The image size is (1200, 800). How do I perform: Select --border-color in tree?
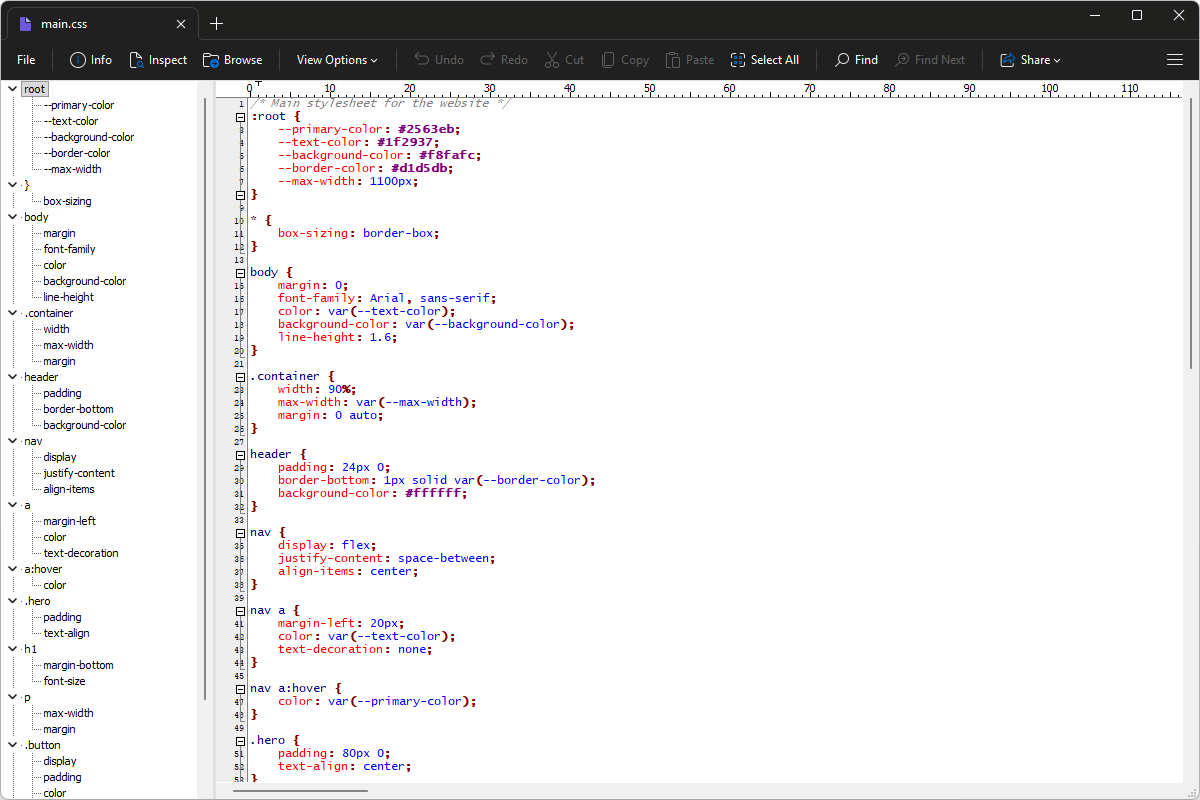point(77,153)
